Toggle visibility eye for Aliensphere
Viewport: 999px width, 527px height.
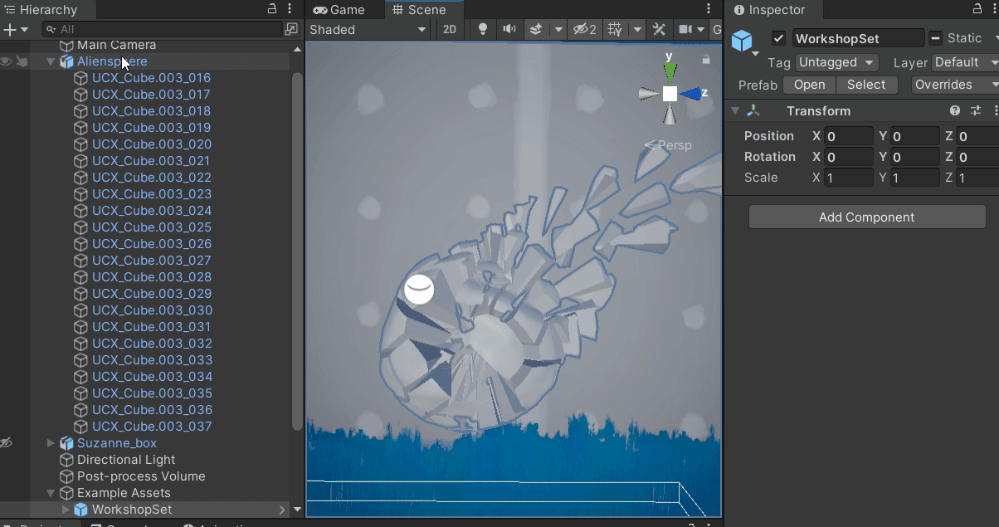coord(7,61)
